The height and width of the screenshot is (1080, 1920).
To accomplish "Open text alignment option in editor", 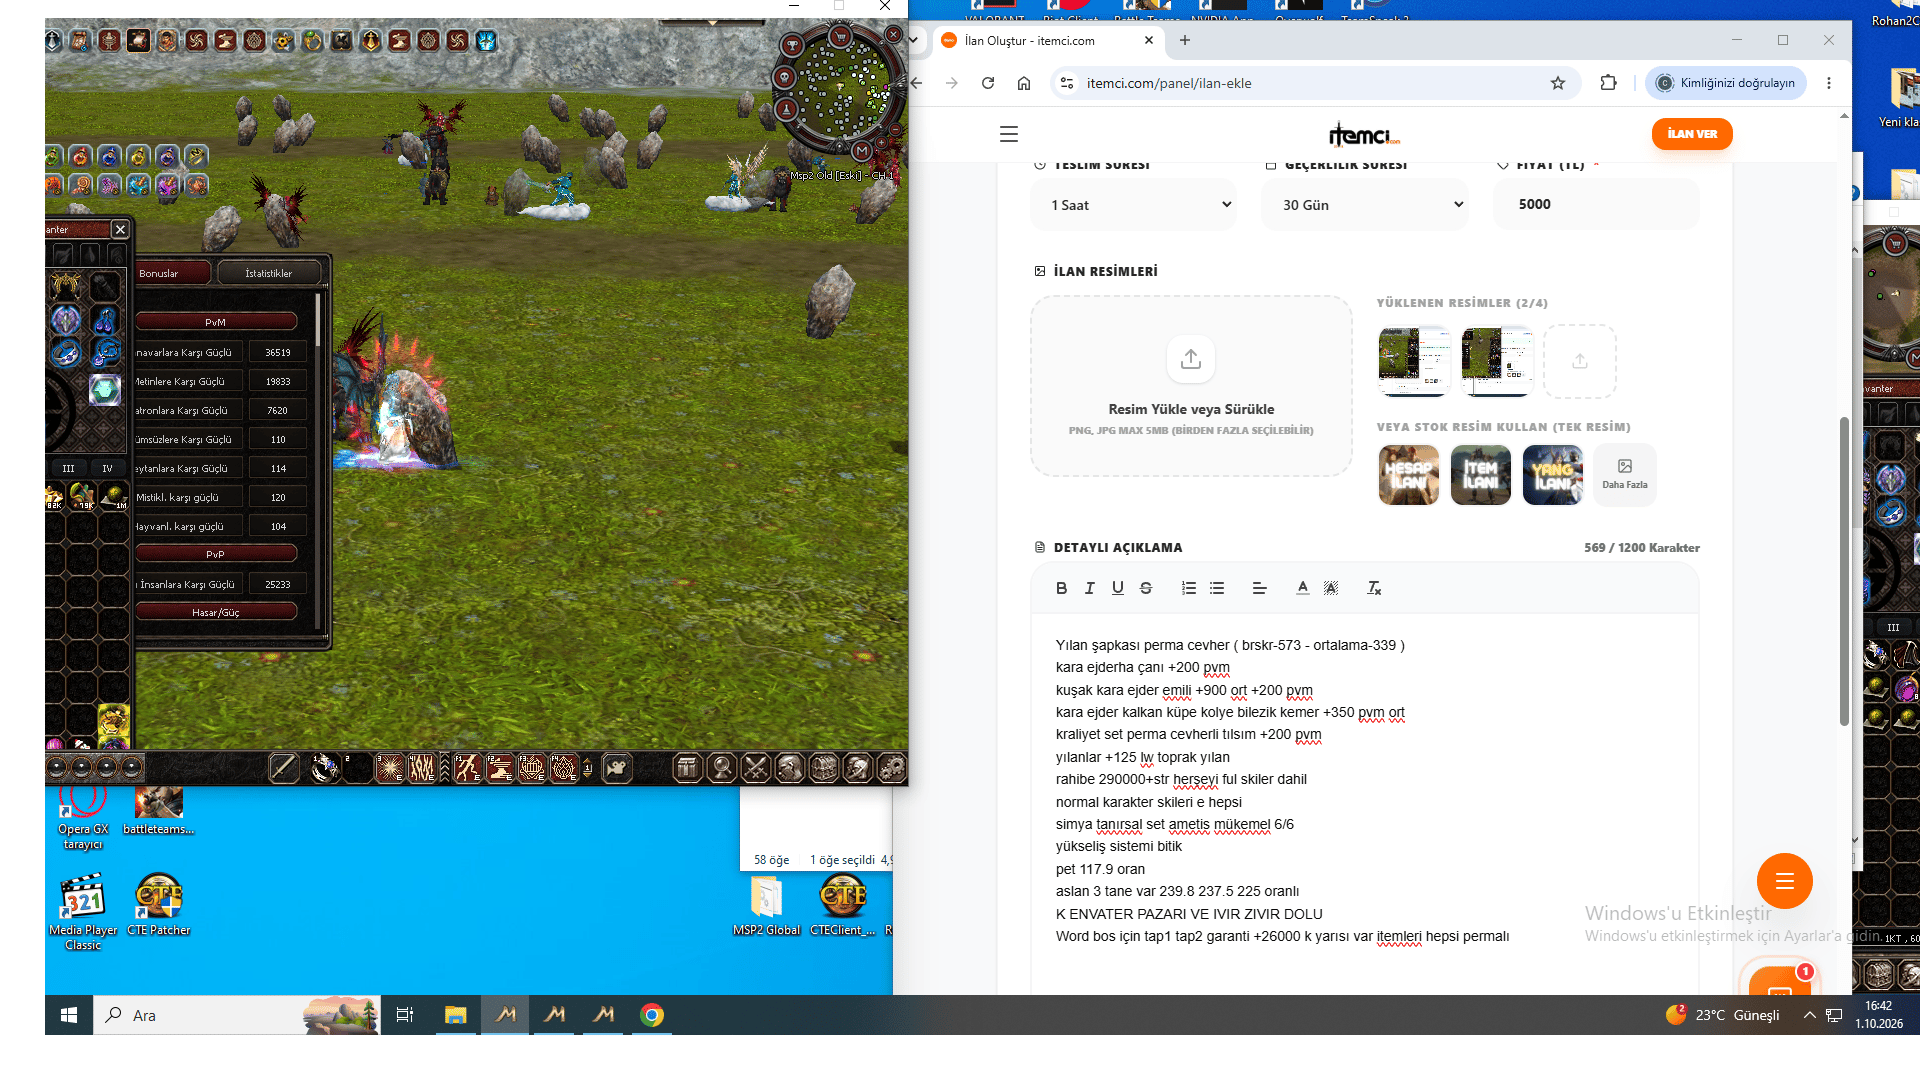I will [1260, 588].
